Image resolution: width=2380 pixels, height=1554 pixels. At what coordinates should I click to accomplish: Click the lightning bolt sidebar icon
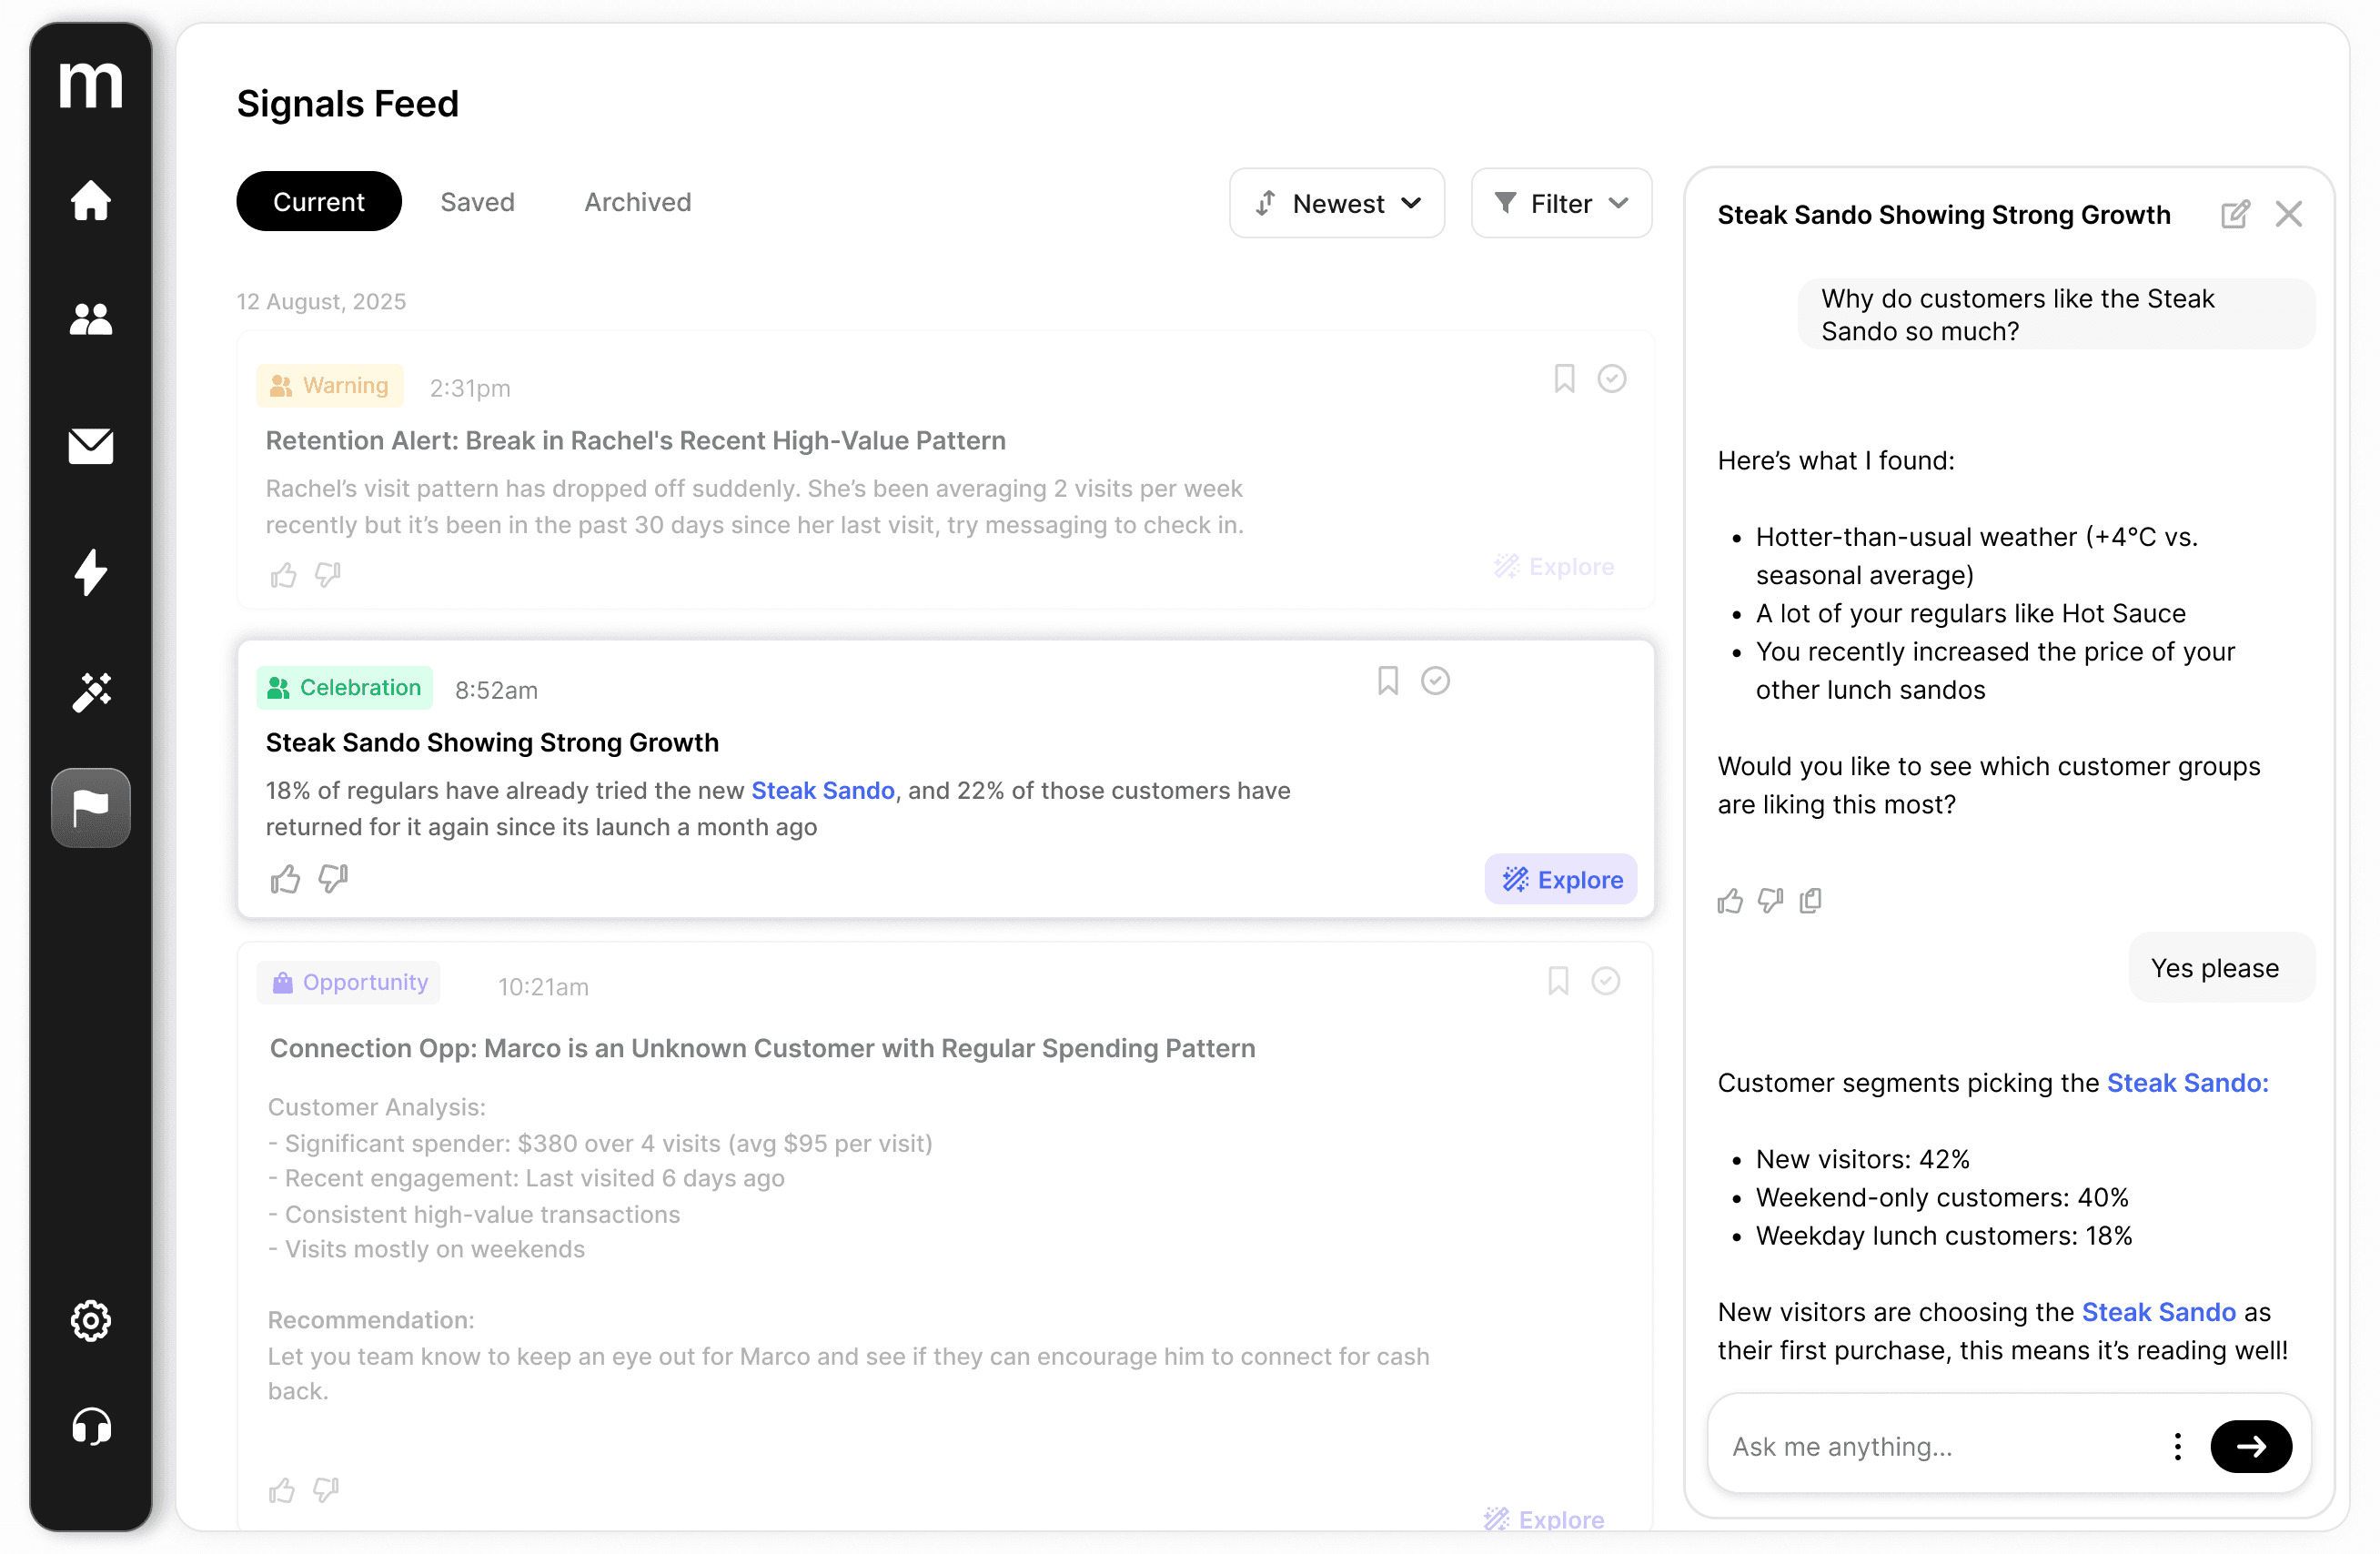(90, 572)
